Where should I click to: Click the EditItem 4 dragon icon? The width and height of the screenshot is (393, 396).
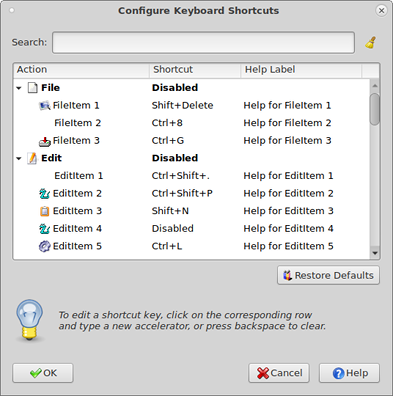pyautogui.click(x=44, y=229)
